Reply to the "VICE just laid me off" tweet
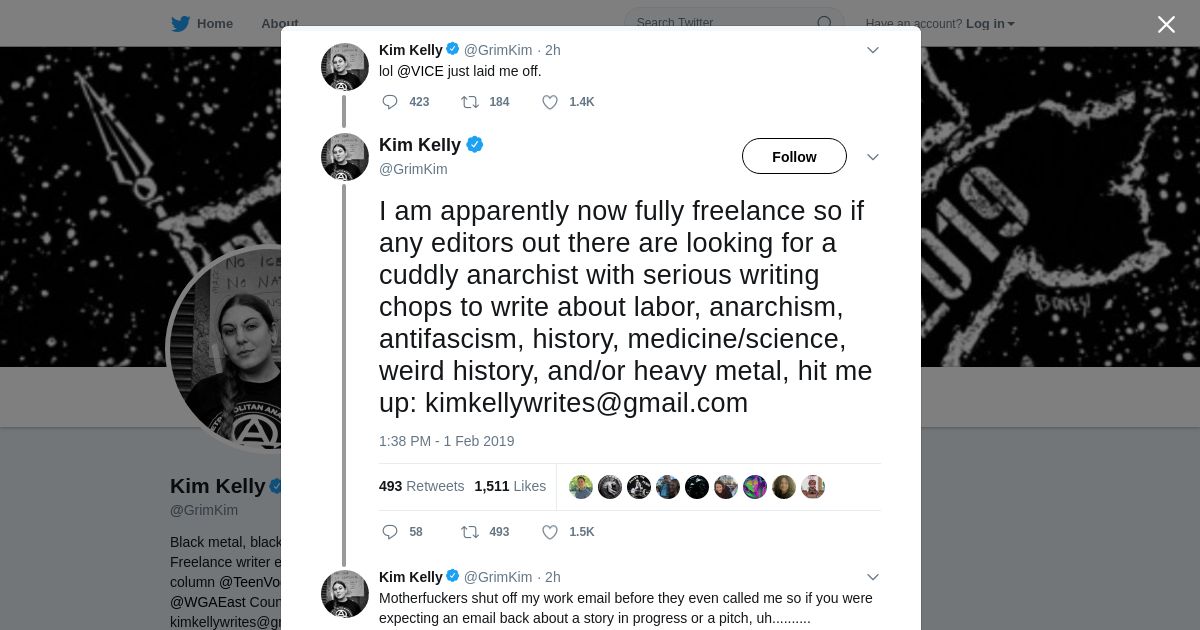The width and height of the screenshot is (1200, 630). pyautogui.click(x=390, y=102)
